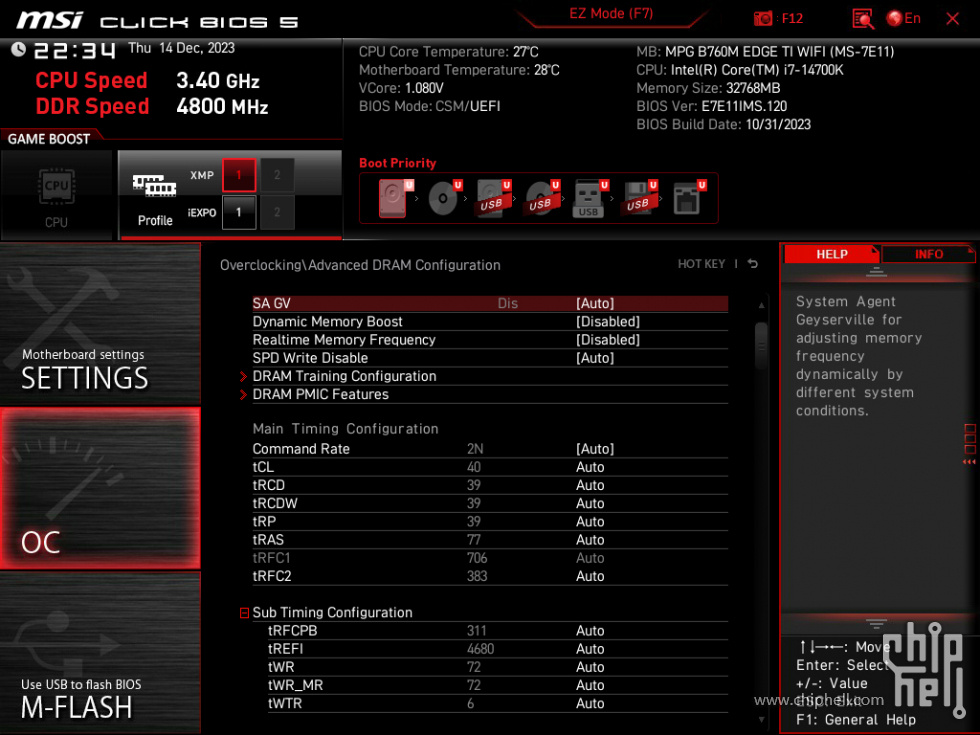Click the memory Profile RAM icon
The height and width of the screenshot is (735, 980).
point(154,186)
